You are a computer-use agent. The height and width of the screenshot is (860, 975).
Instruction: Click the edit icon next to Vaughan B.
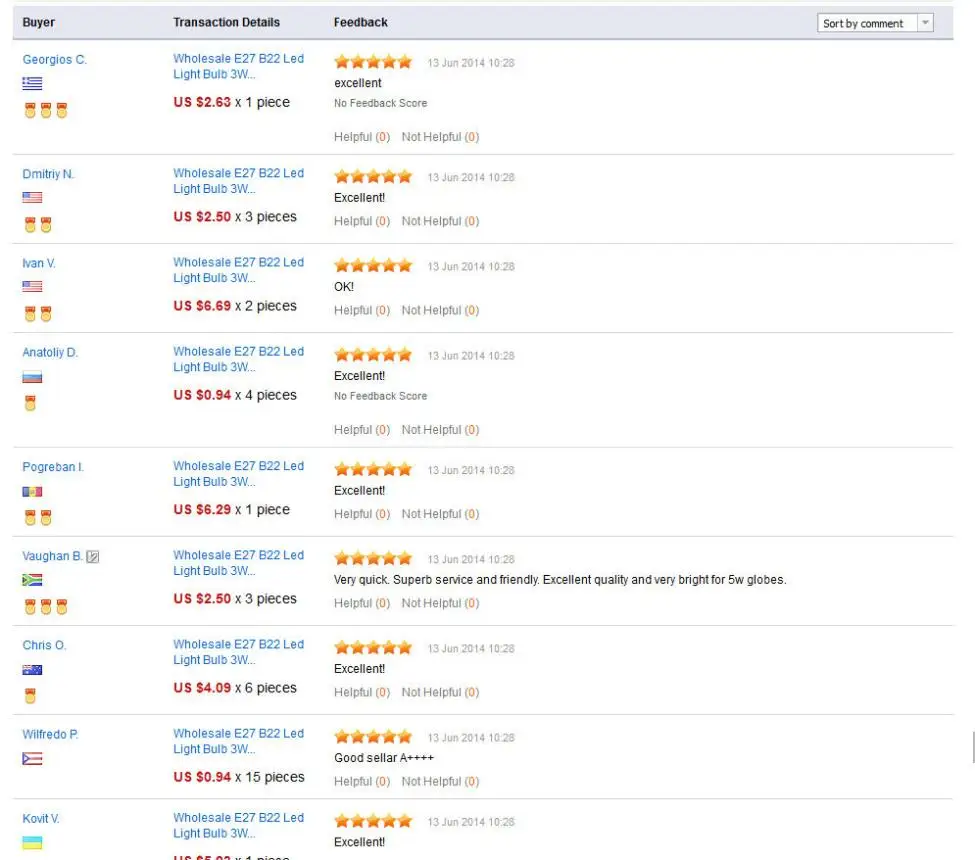(93, 557)
